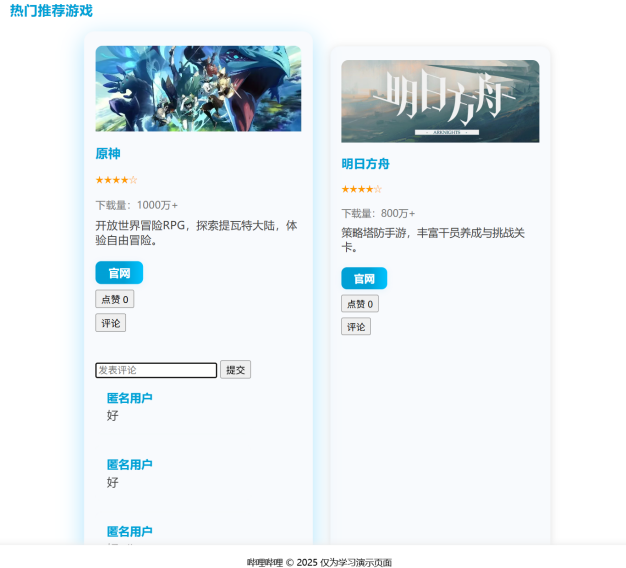Image resolution: width=626 pixels, height=568 pixels.
Task: Click the empty fifth star of 原神 rating
Action: tap(133, 180)
